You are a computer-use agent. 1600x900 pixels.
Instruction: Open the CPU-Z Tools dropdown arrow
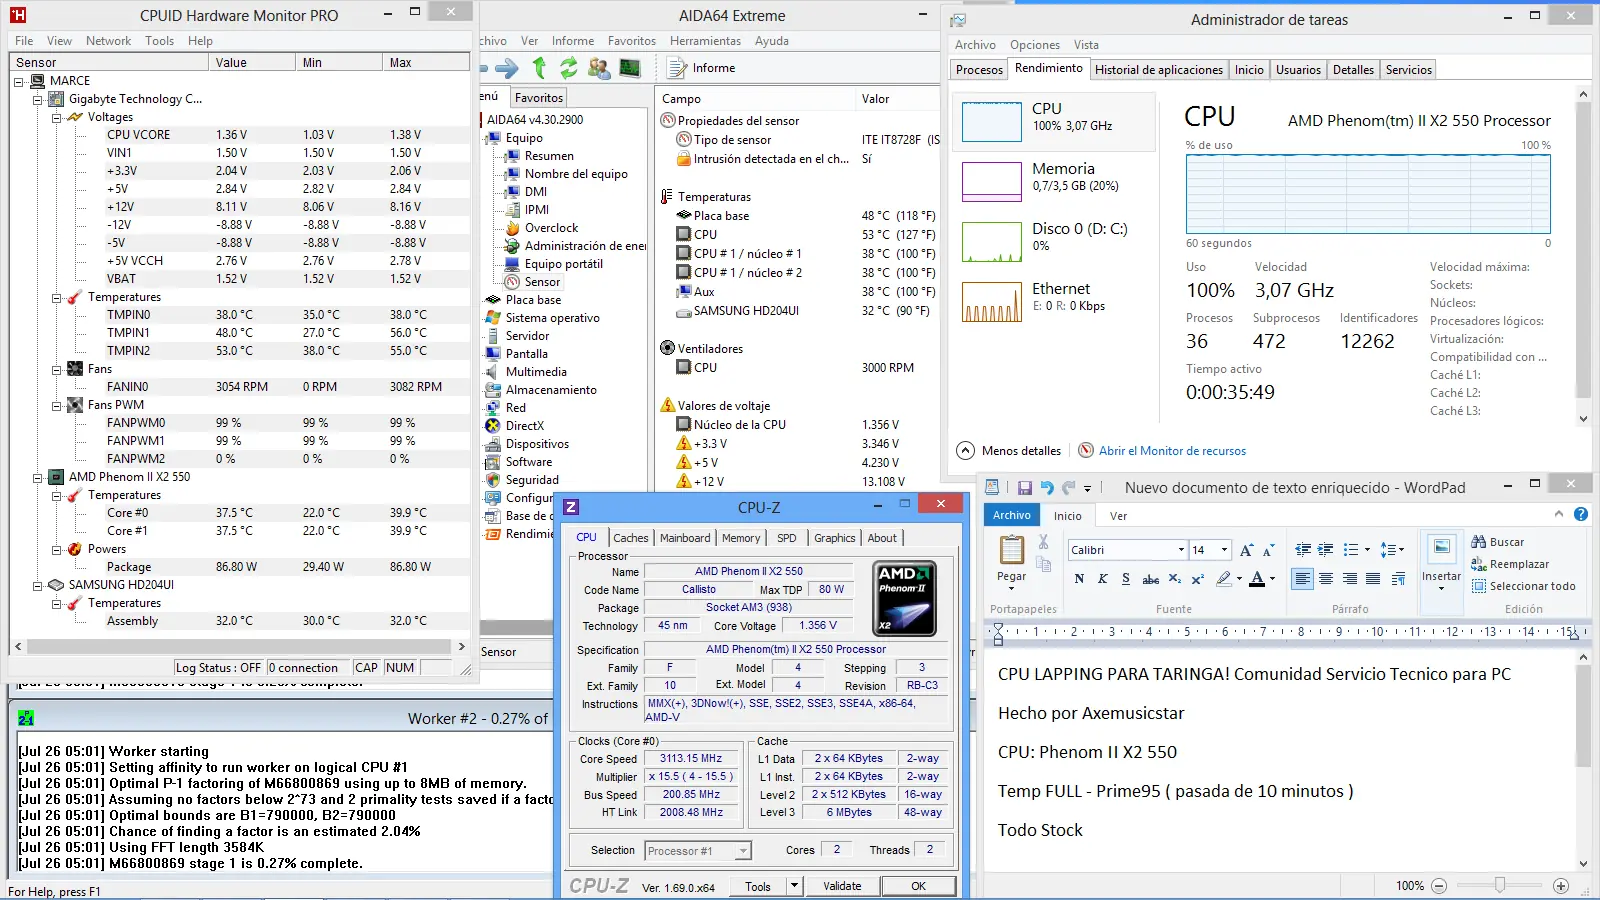click(794, 886)
